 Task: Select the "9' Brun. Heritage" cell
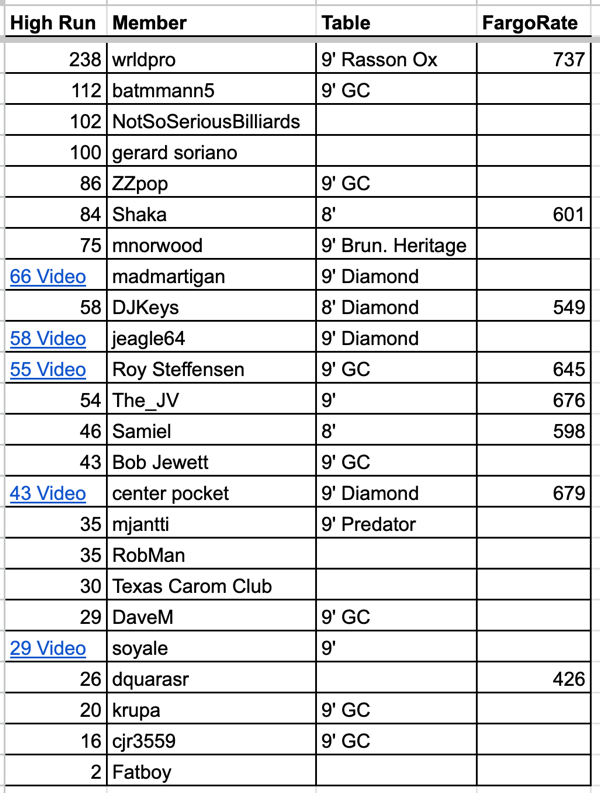394,246
